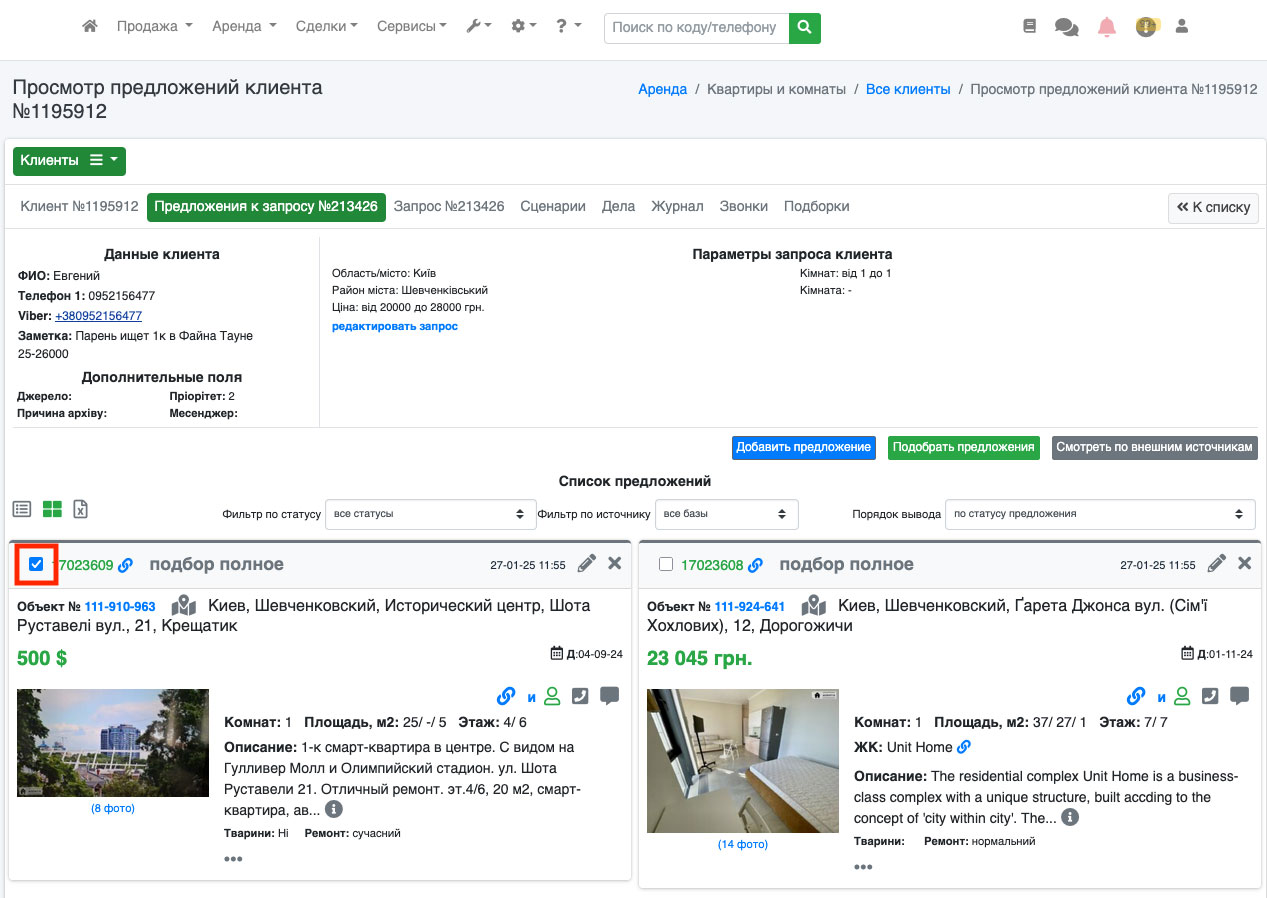Remove offer 17023608 with X icon
1267x898 pixels.
tap(1244, 564)
